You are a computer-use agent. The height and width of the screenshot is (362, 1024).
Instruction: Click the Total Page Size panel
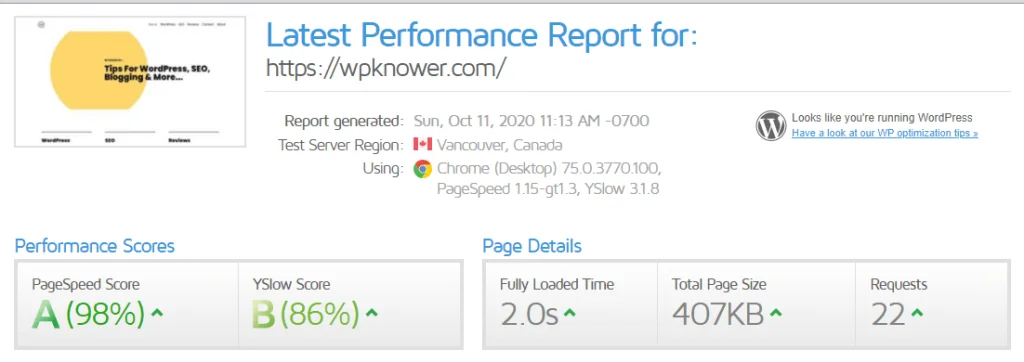pos(756,304)
